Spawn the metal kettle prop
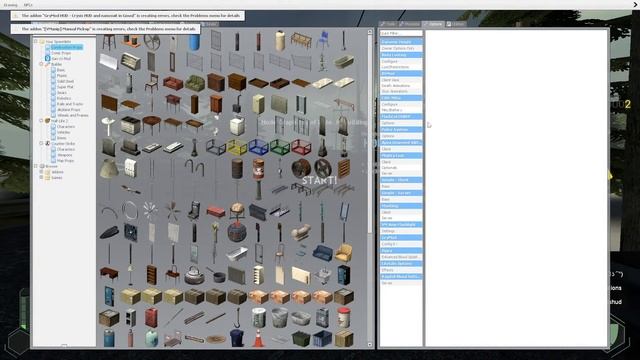640x360 pixels. coord(194,275)
